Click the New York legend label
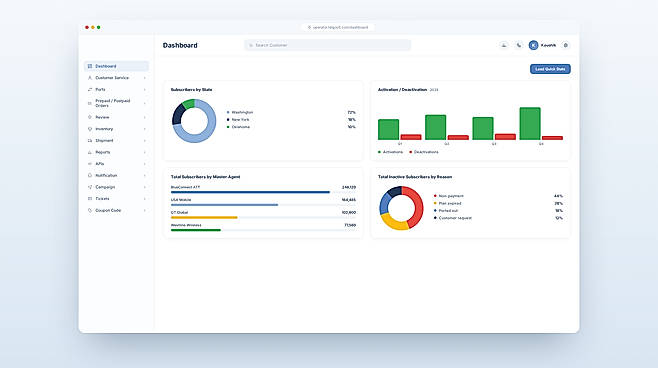This screenshot has height=368, width=658. click(240, 120)
